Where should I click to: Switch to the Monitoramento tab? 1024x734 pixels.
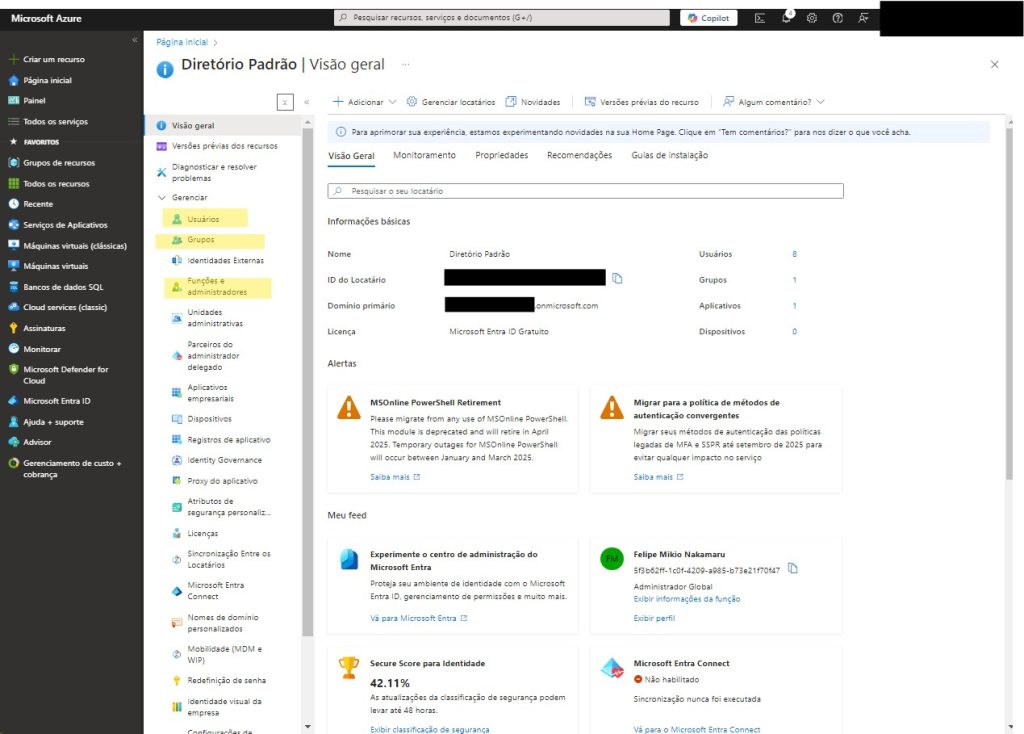click(x=424, y=155)
